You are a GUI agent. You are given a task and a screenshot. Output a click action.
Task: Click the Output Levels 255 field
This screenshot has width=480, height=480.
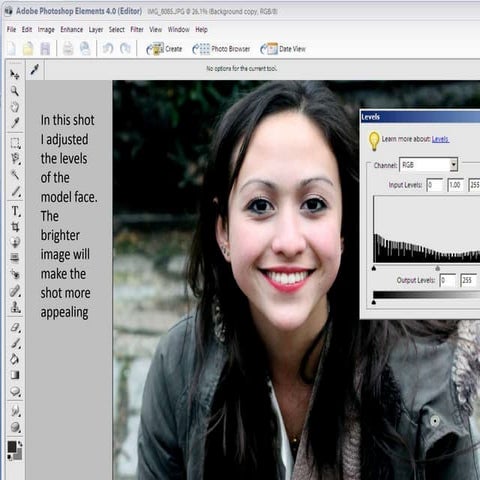pyautogui.click(x=468, y=280)
